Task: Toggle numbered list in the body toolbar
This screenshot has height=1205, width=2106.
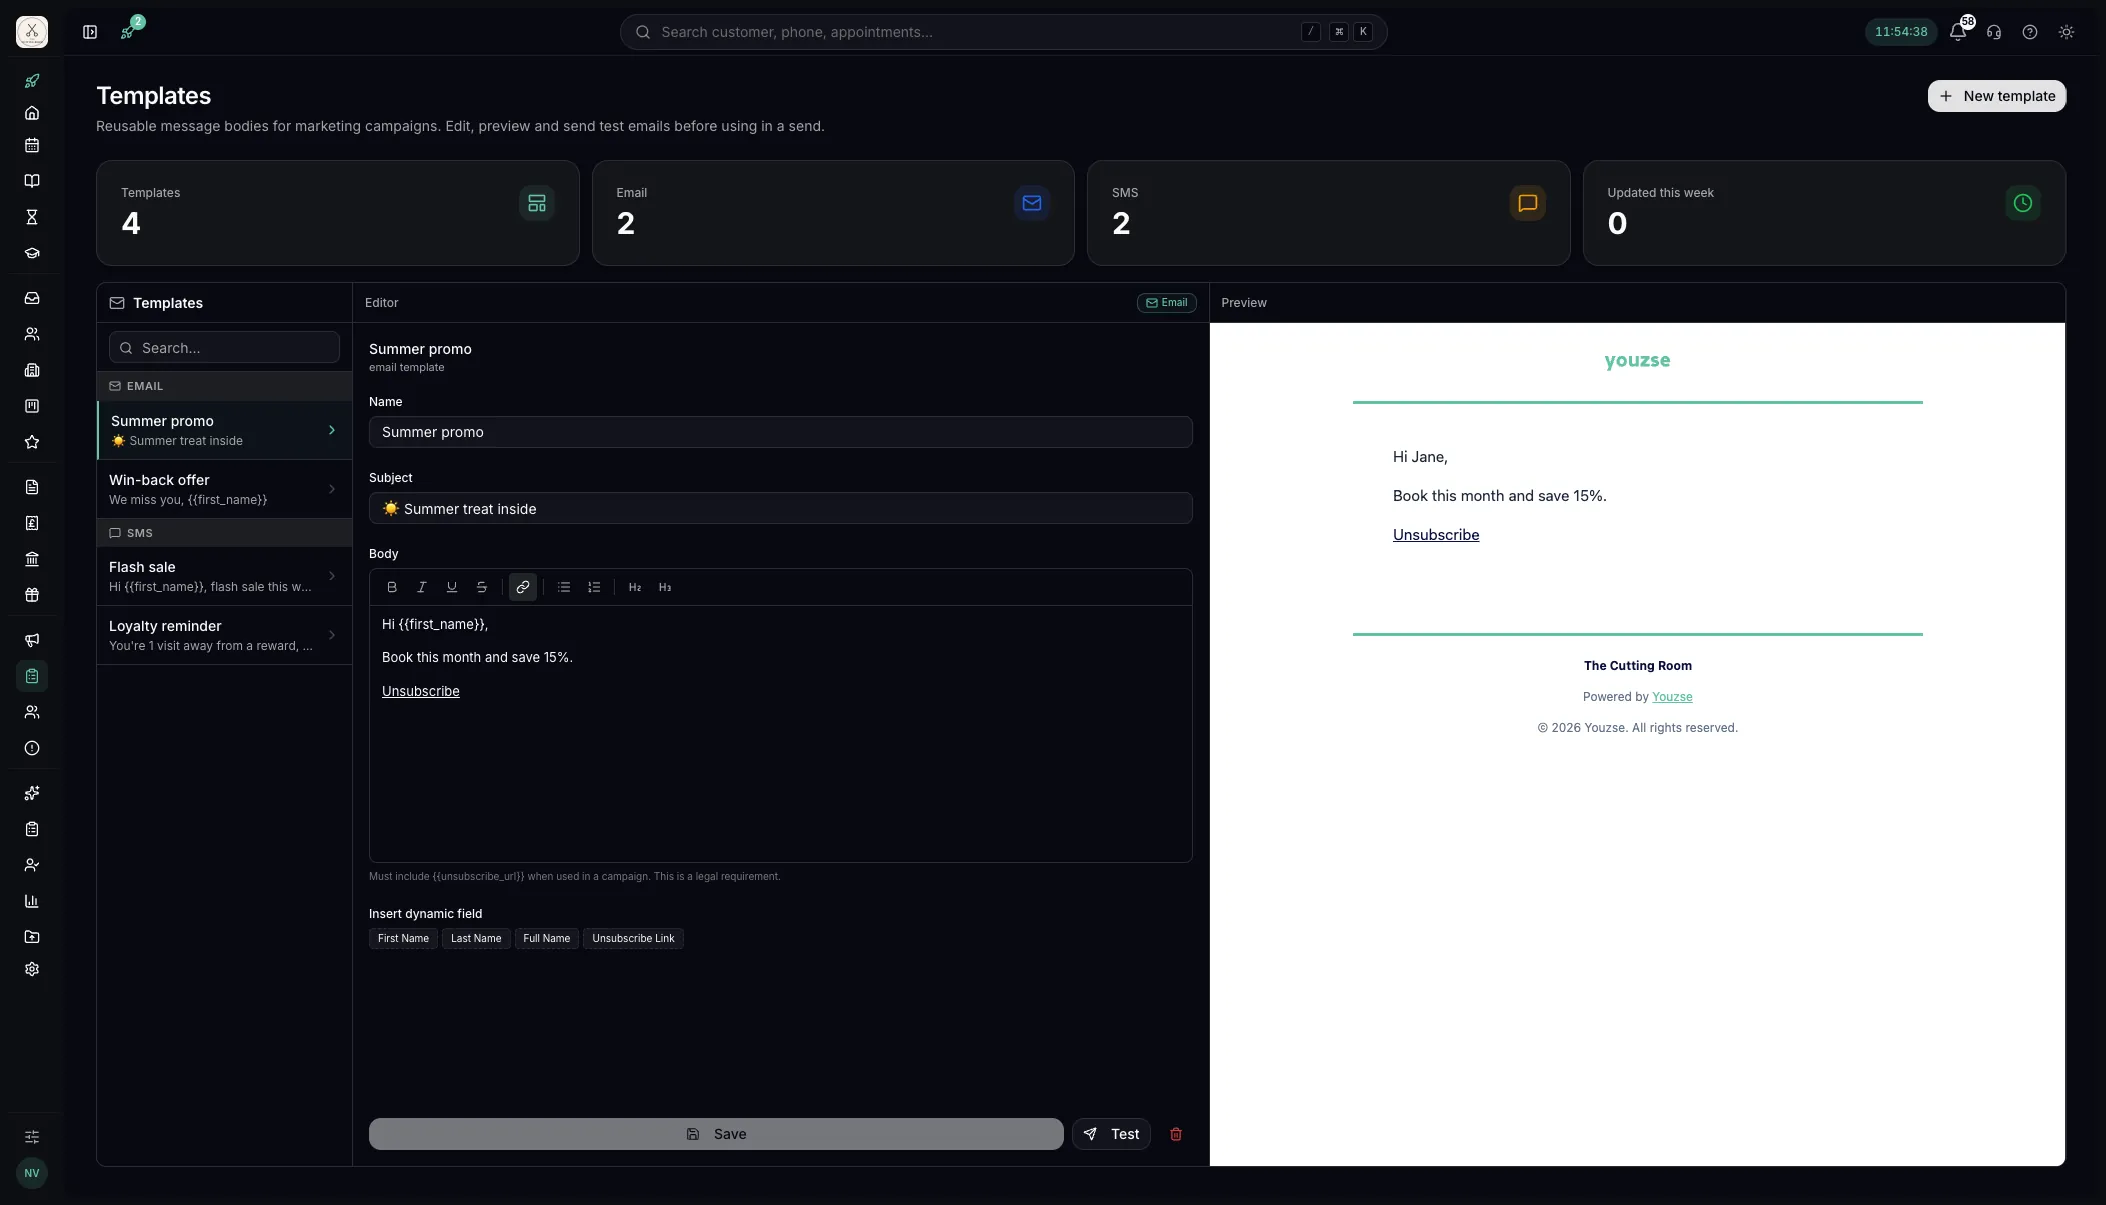Action: [x=594, y=587]
